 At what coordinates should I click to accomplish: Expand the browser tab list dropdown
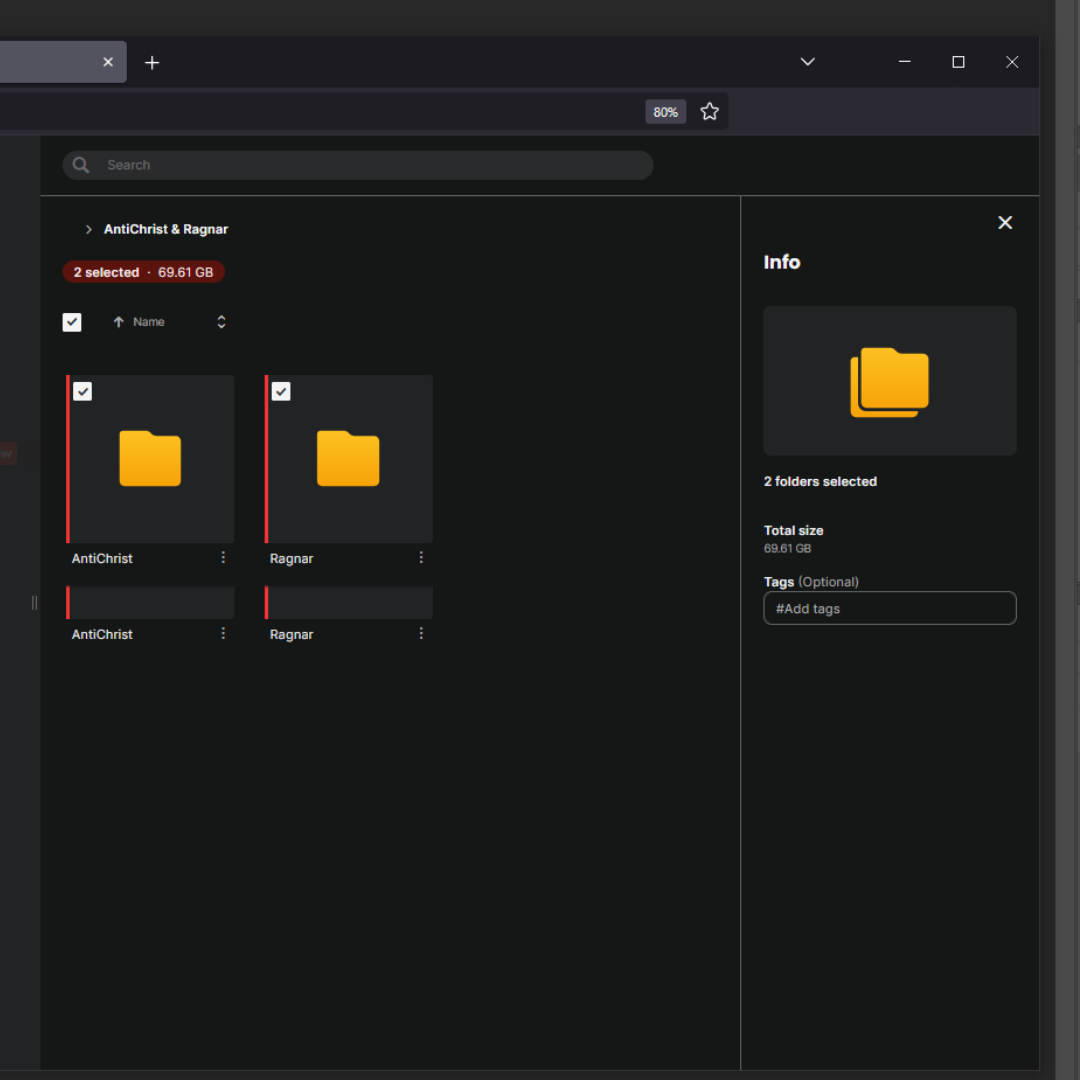point(807,62)
